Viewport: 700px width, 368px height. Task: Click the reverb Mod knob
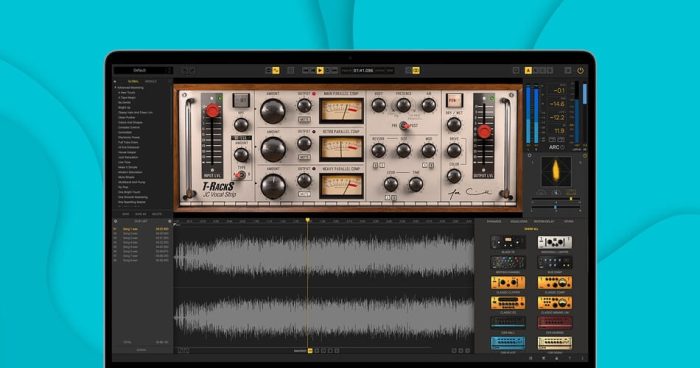(x=429, y=151)
